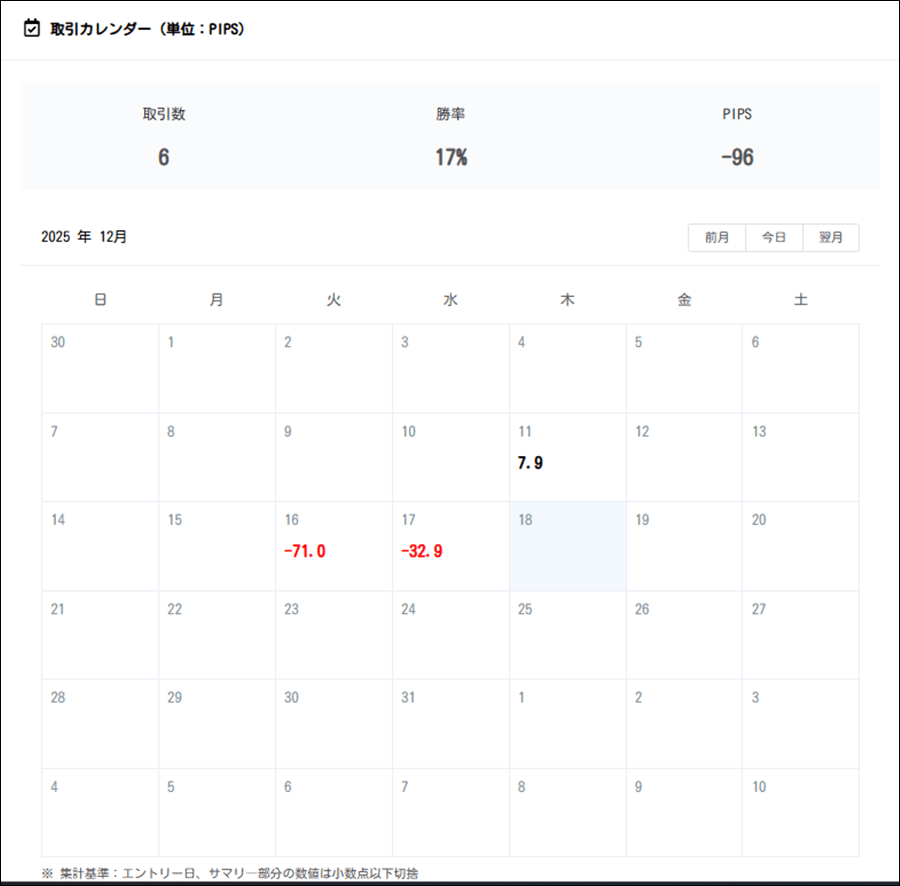This screenshot has height=886, width=900.
Task: Select December 11 cell showing 7.9
Action: point(567,457)
